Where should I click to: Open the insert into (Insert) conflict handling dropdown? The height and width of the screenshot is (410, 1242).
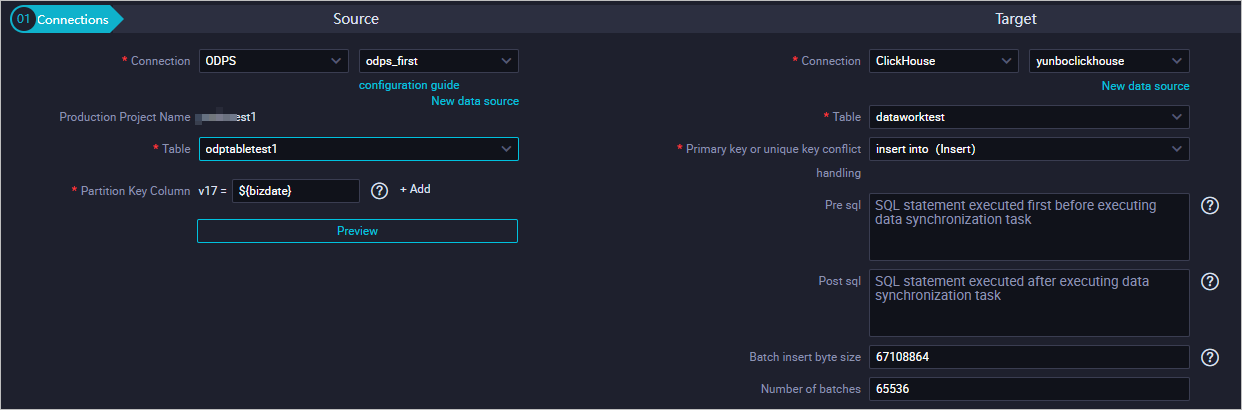[1029, 149]
